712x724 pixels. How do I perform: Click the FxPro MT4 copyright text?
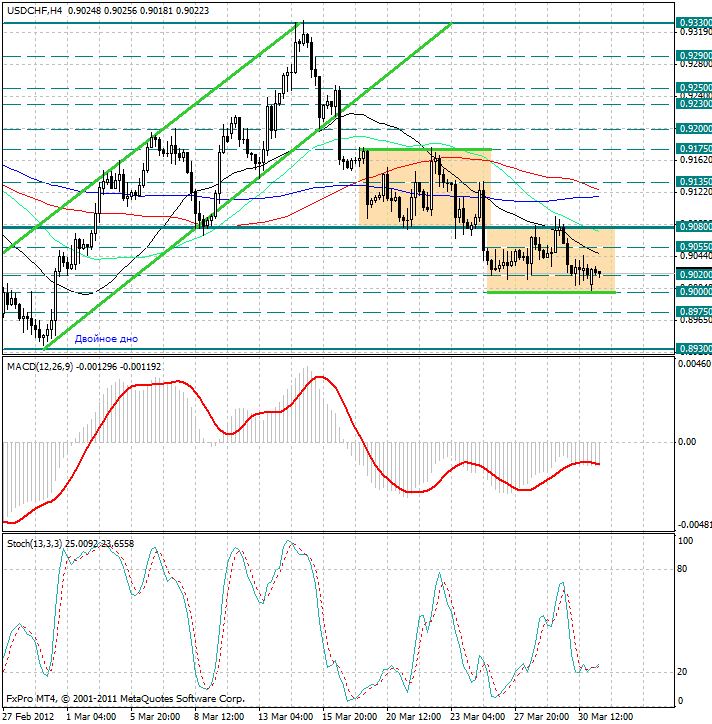pyautogui.click(x=126, y=699)
